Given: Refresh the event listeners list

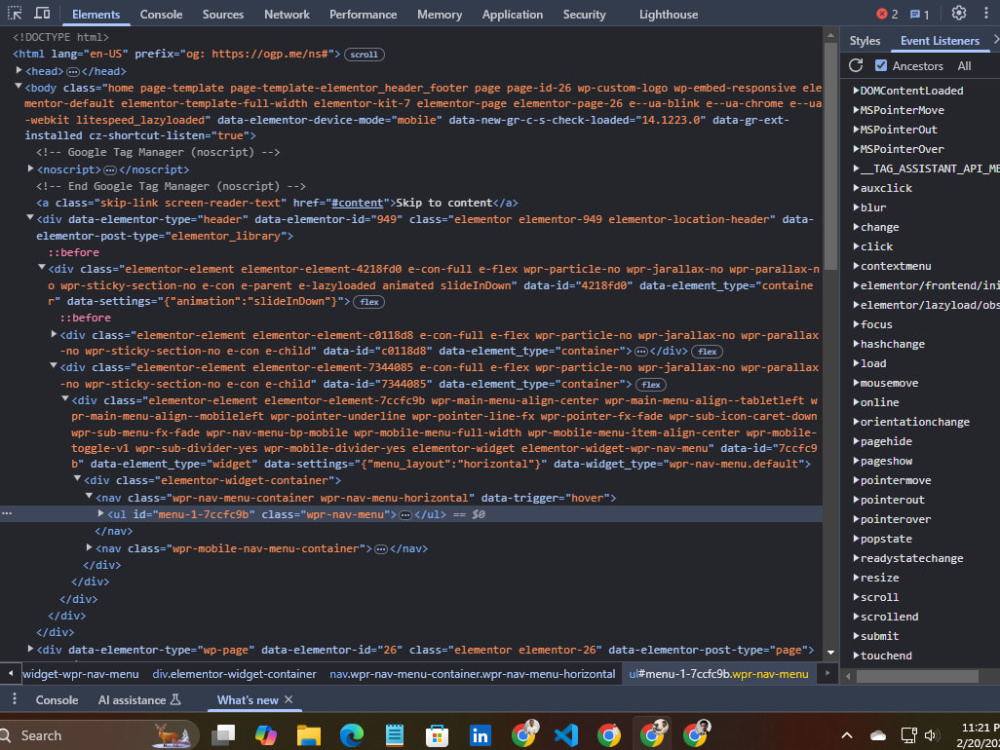Looking at the screenshot, I should [856, 65].
